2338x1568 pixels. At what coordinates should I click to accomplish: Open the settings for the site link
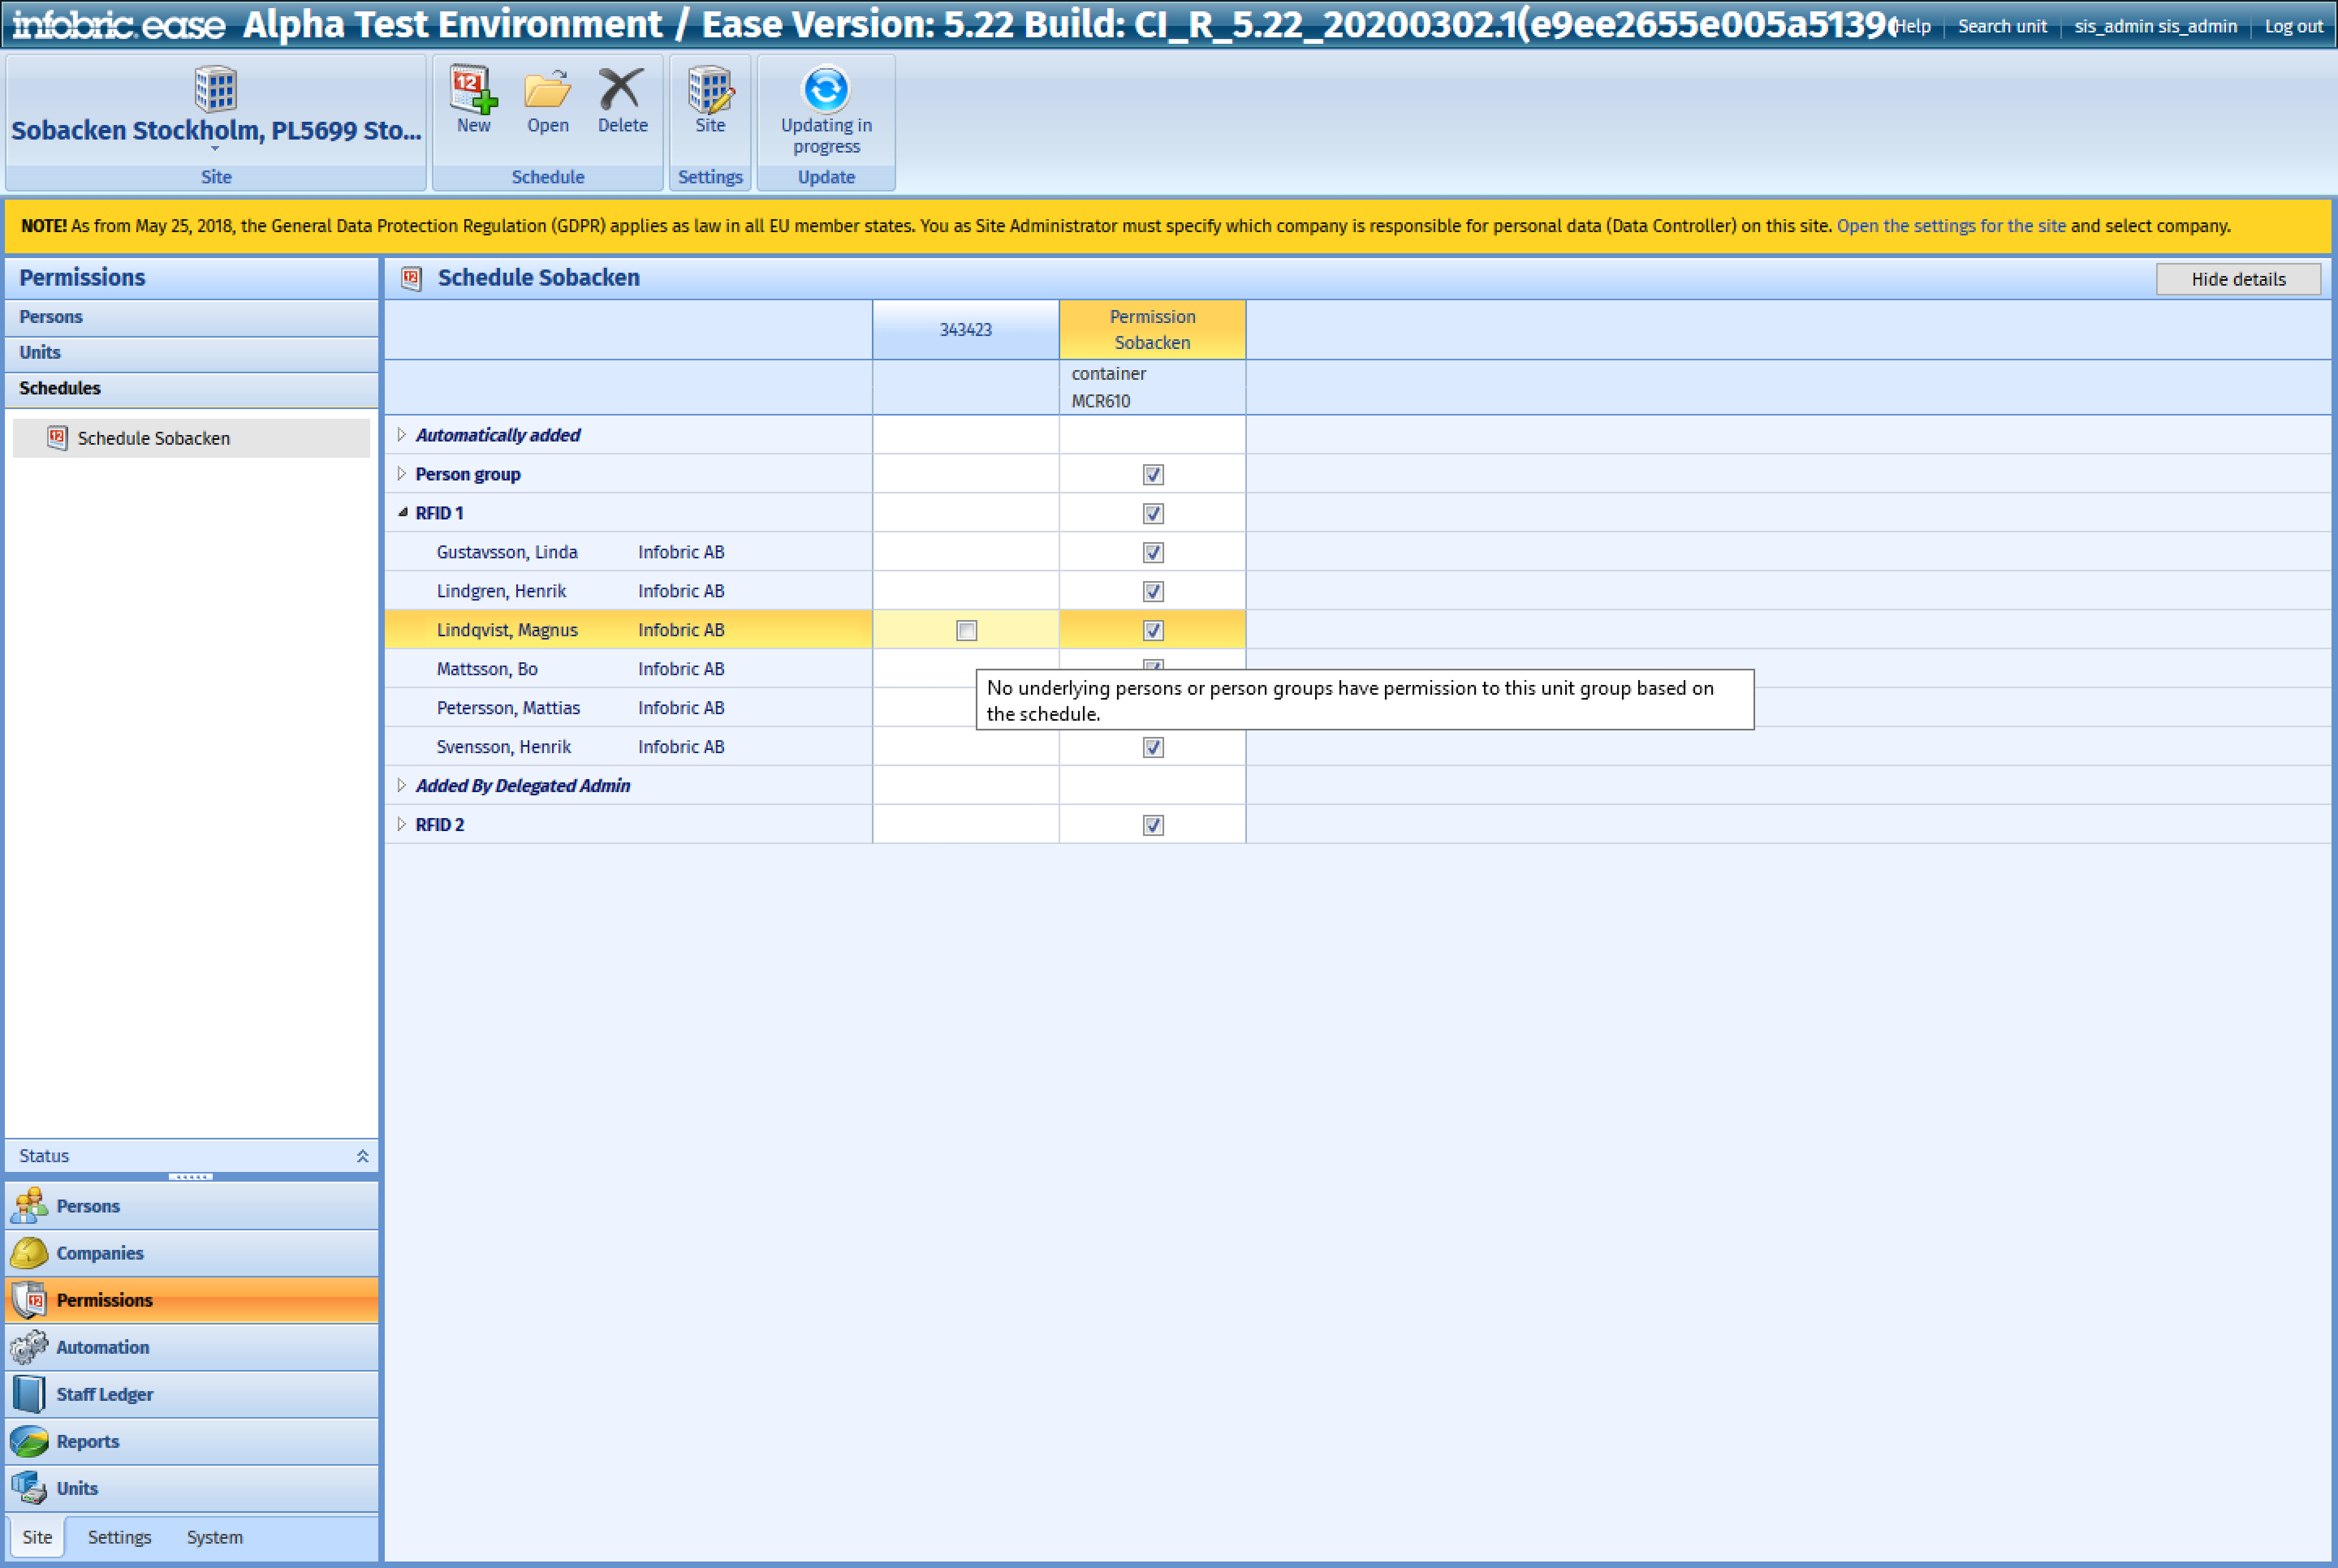[x=1951, y=226]
